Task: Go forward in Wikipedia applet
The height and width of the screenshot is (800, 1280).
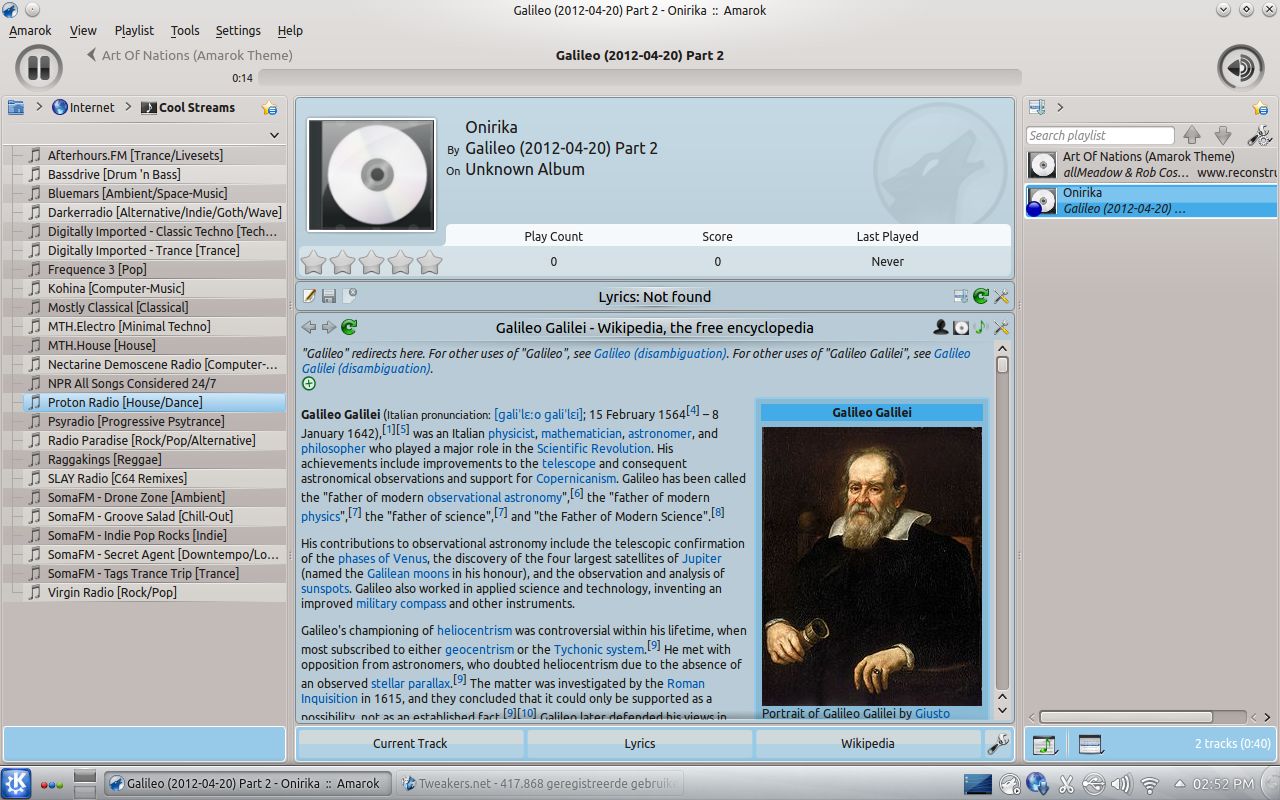Action: [x=329, y=327]
